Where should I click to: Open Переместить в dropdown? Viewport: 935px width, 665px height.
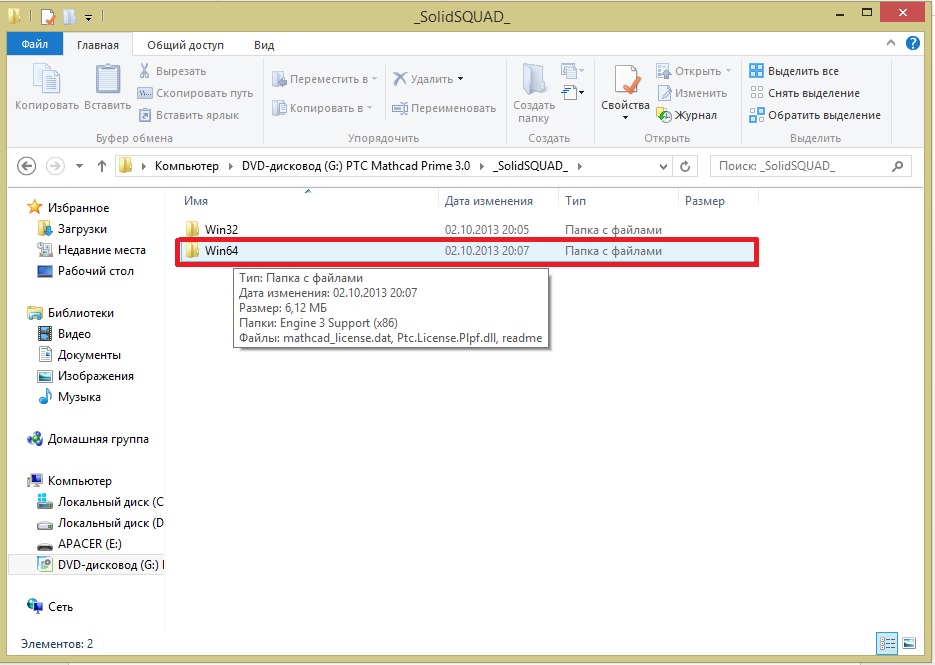coord(324,79)
